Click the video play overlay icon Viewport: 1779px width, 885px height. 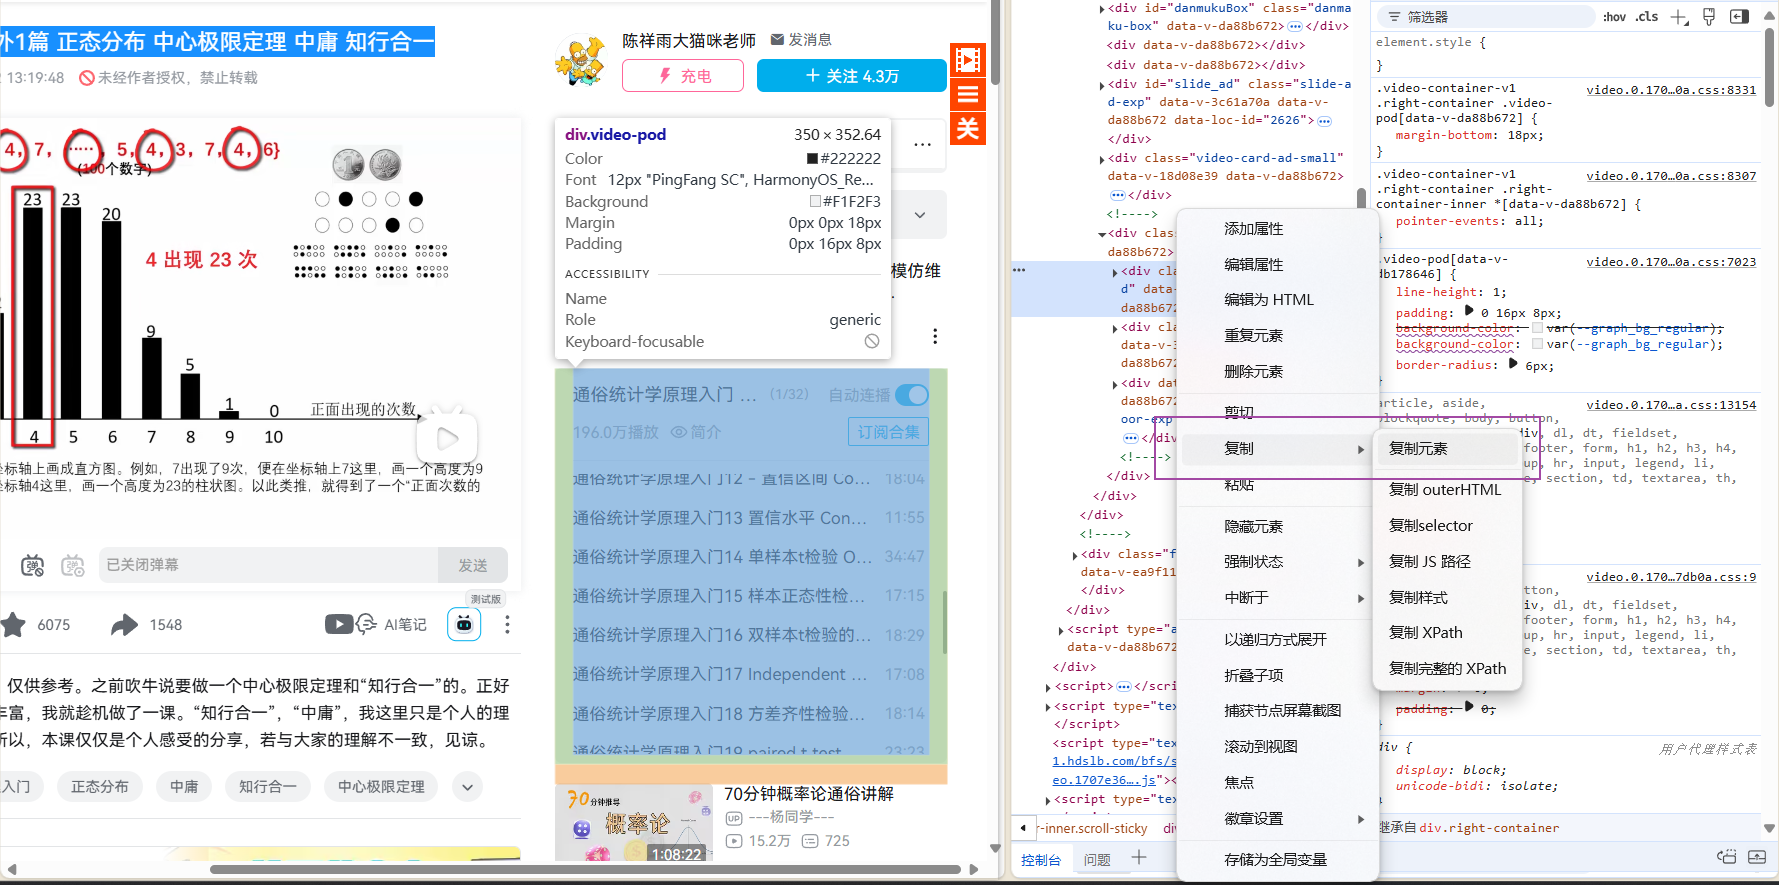pyautogui.click(x=447, y=438)
